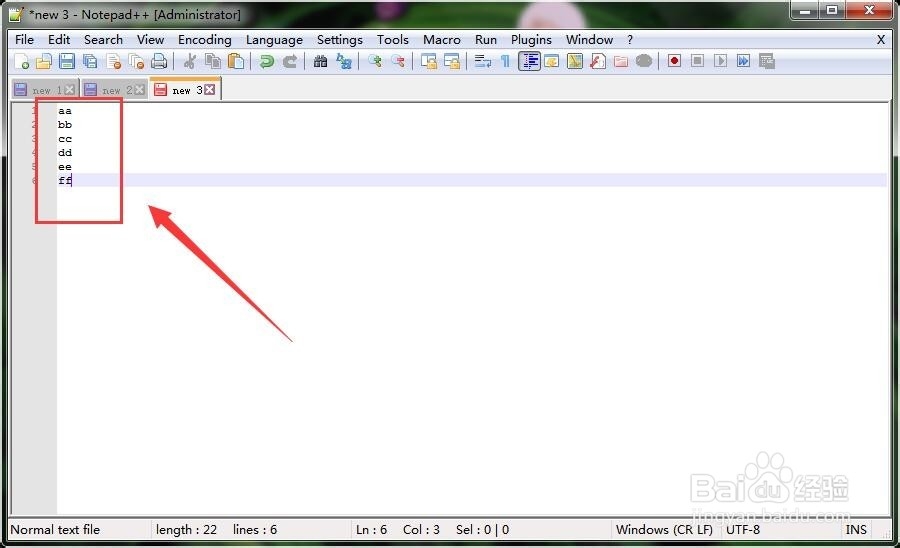Click the Cut scissors icon
Image resolution: width=900 pixels, height=548 pixels.
tap(189, 61)
